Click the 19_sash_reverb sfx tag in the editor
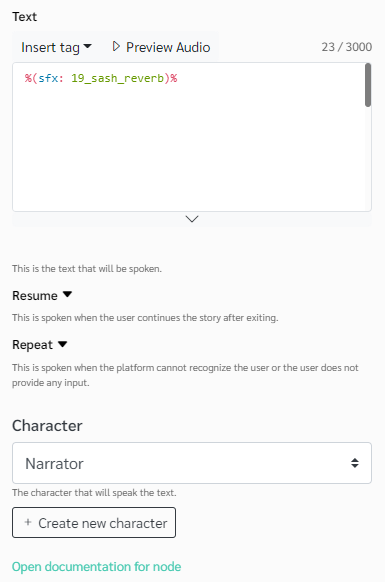Image resolution: width=385 pixels, height=582 pixels. click(101, 78)
